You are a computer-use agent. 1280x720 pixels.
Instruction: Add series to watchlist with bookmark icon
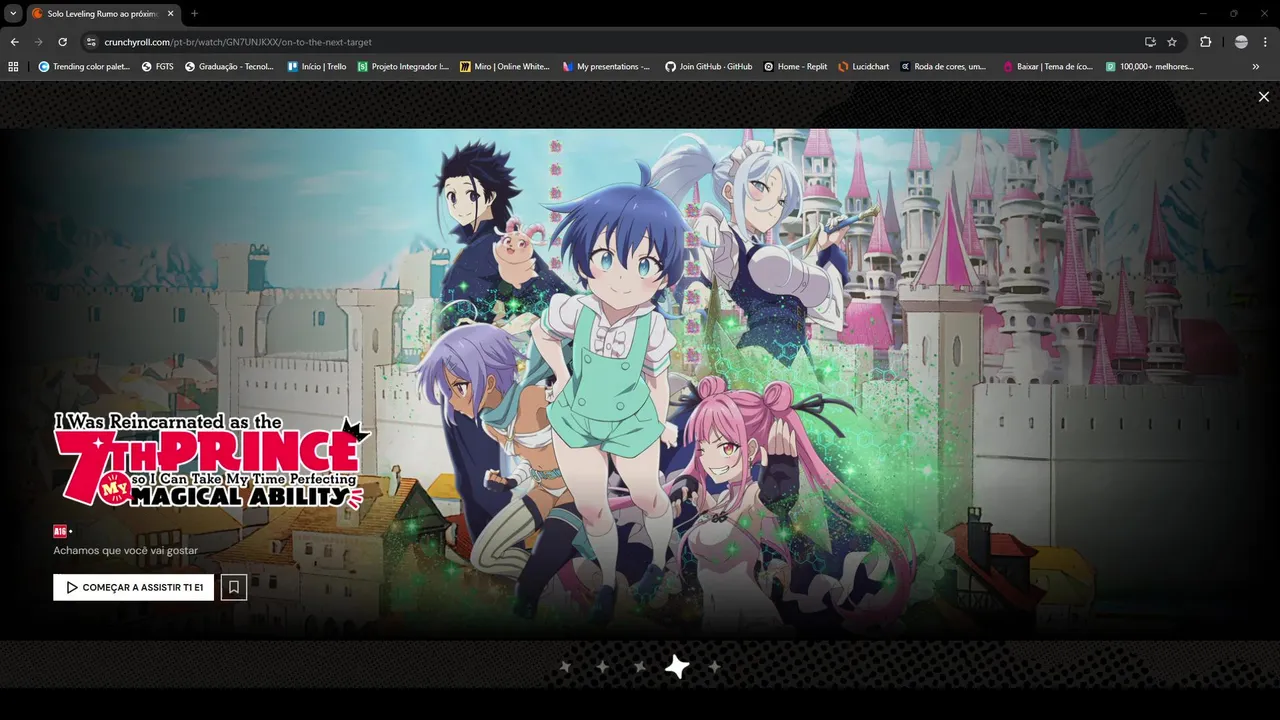point(234,587)
